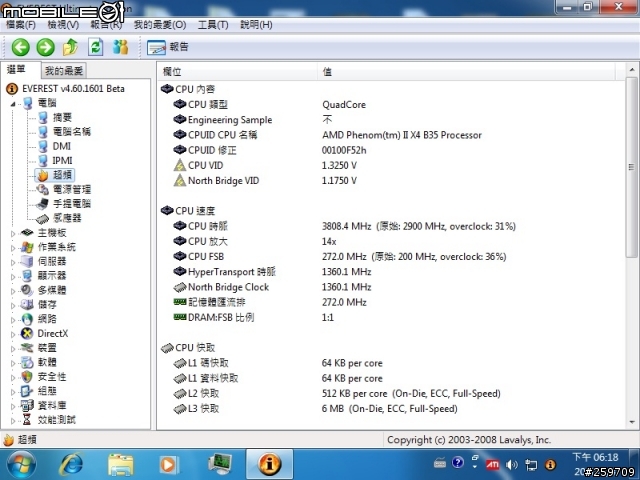Switch to the 我的最愛 tab
This screenshot has width=640, height=480.
pyautogui.click(x=64, y=71)
